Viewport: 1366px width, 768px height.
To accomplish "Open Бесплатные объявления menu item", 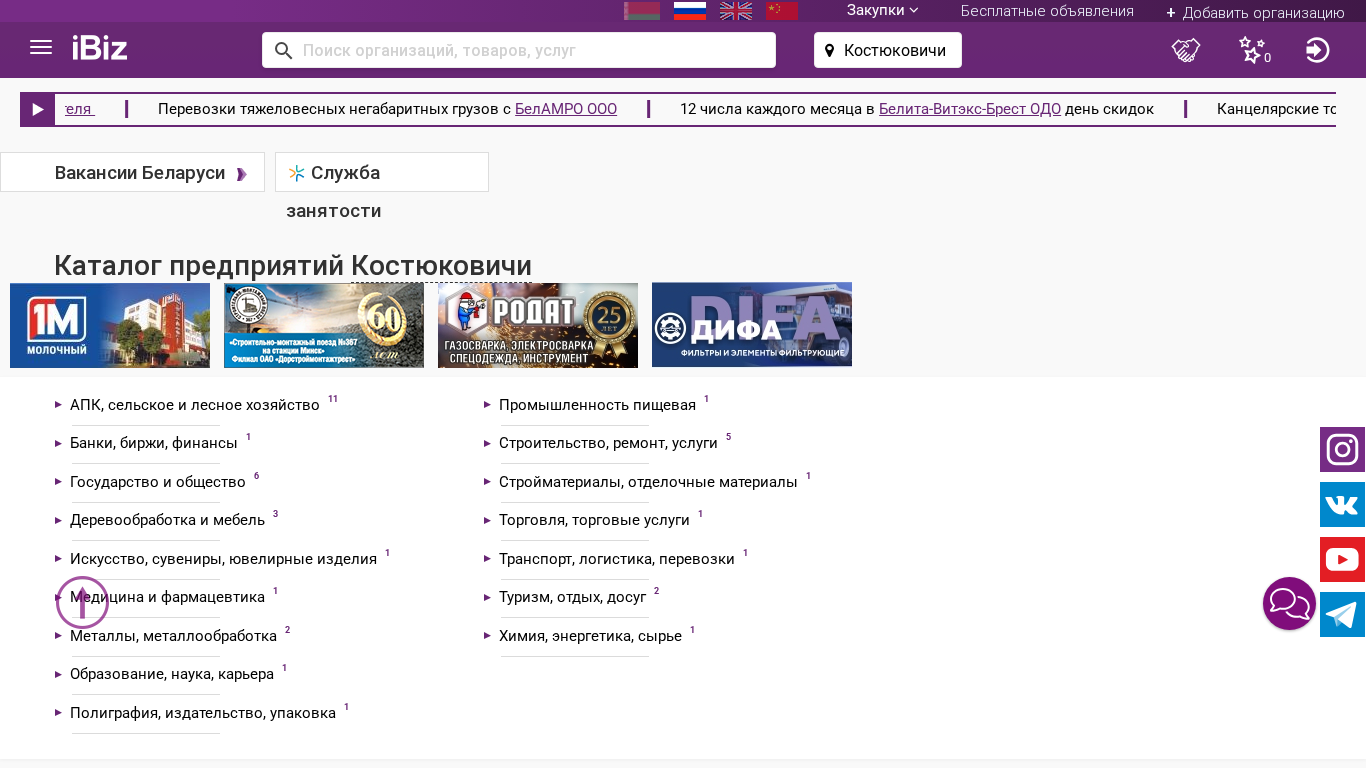I will [1047, 11].
